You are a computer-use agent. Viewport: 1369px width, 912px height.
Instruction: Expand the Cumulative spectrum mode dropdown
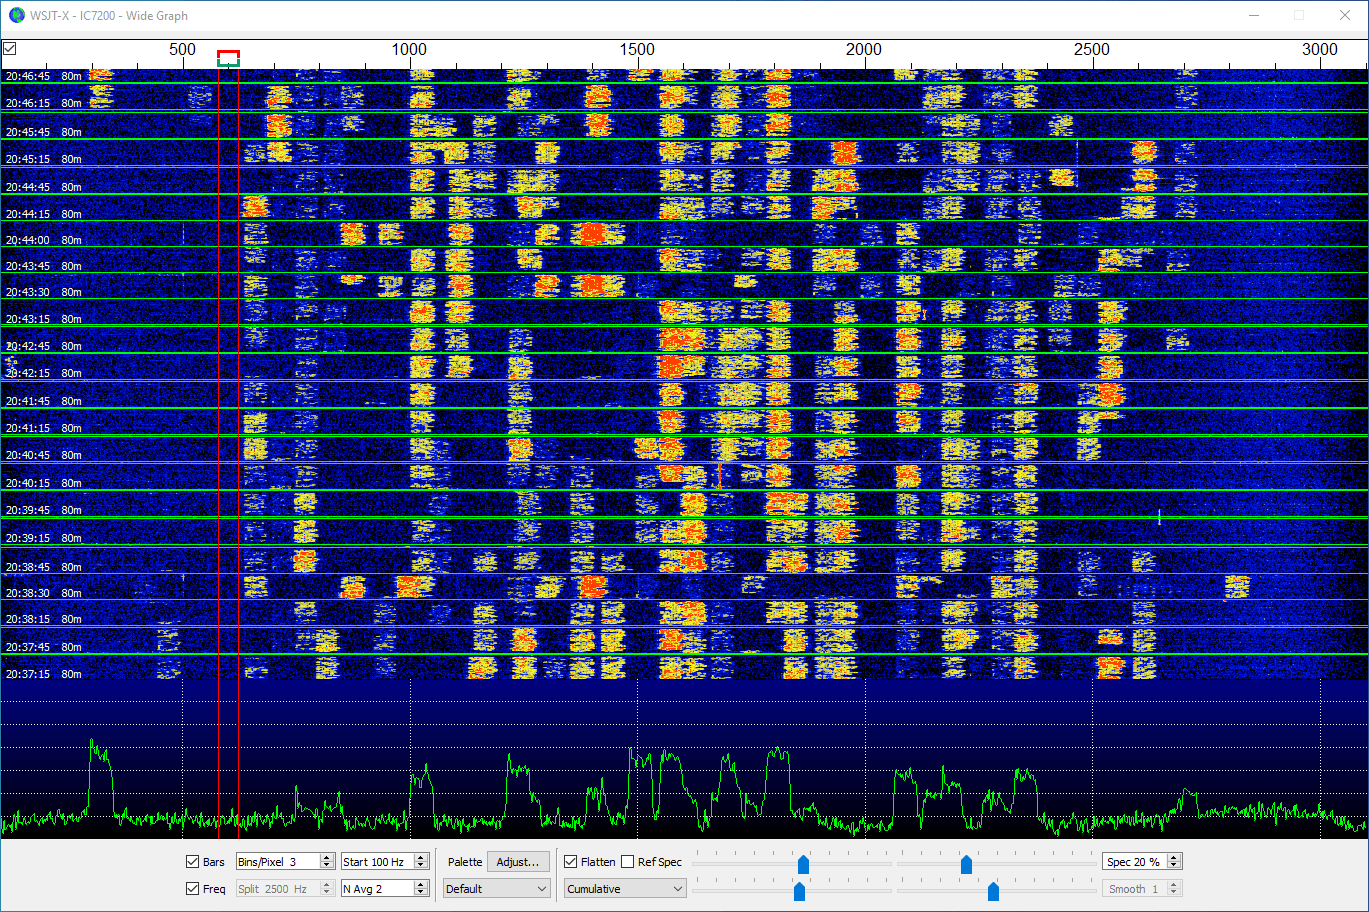(x=625, y=889)
